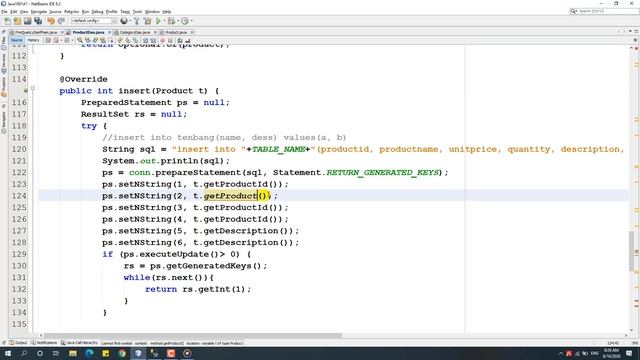Switch to the Product.java tab
Image resolution: width=640 pixels, height=360 pixels.
pos(176,32)
